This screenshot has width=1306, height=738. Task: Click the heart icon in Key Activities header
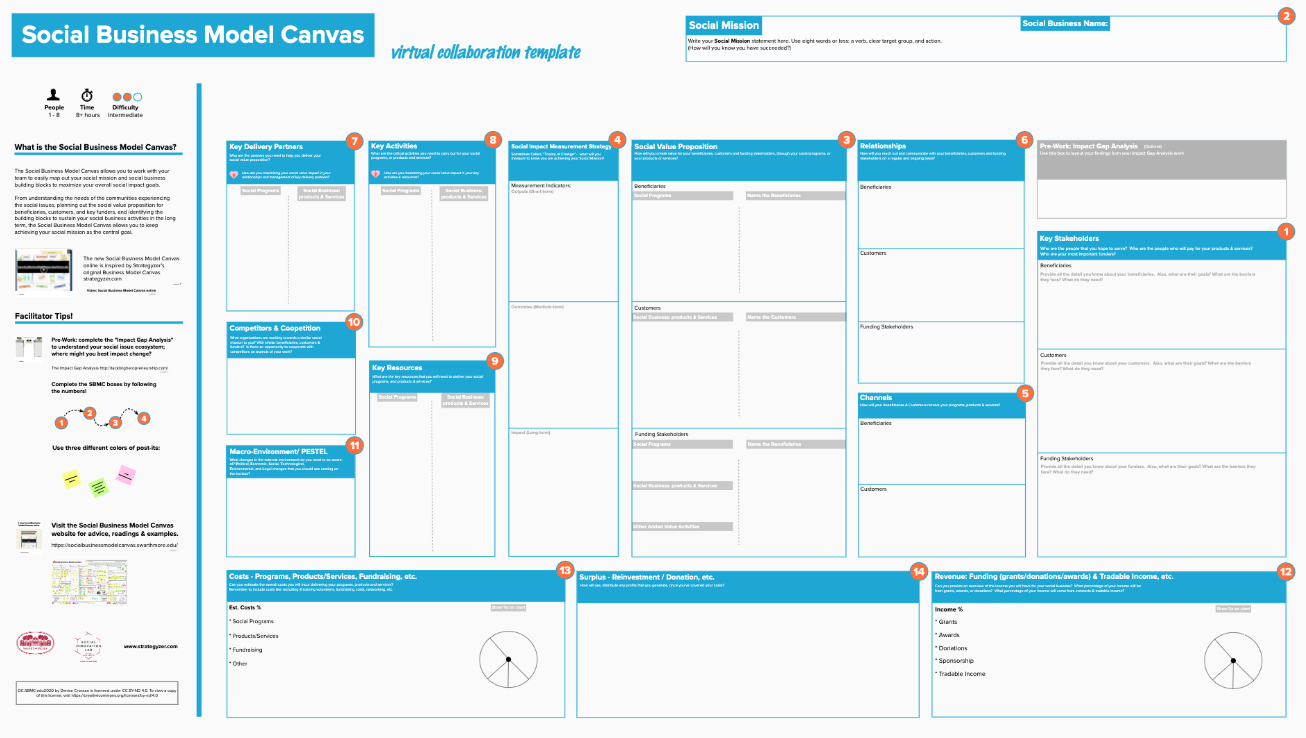[378, 175]
